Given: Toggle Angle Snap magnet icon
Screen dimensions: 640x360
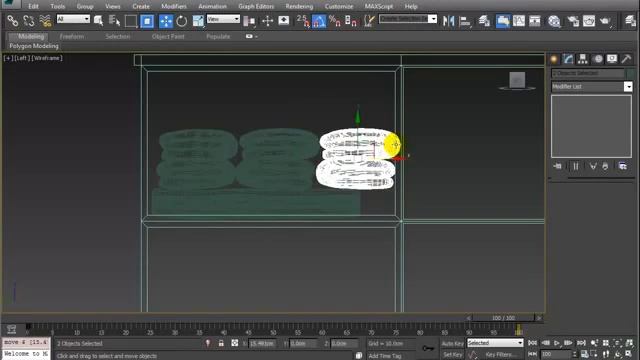Looking at the screenshot, I should click(x=319, y=21).
